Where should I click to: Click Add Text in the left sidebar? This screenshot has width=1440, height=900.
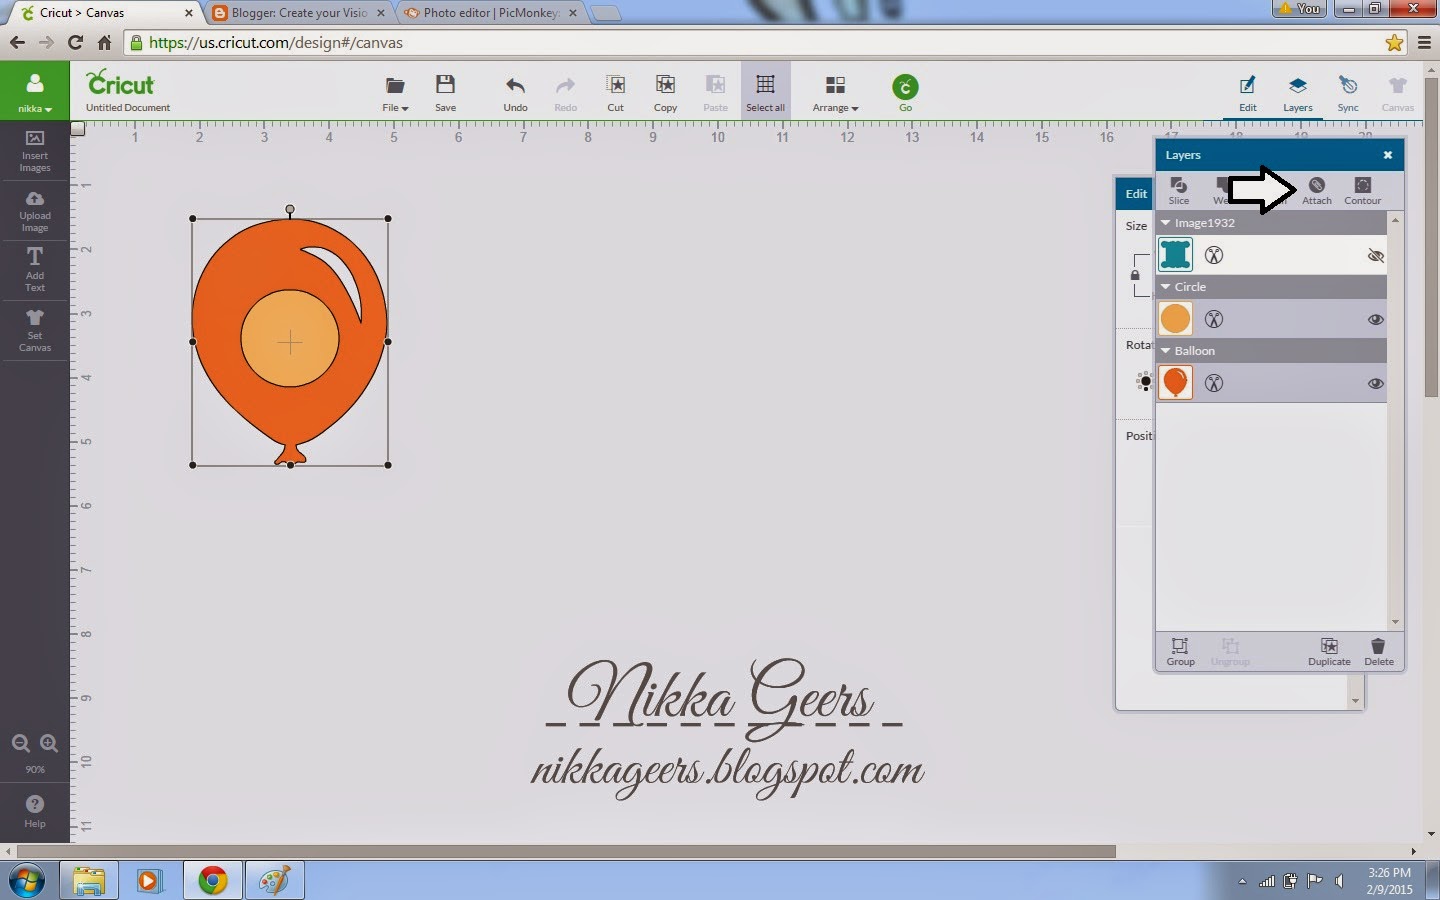tap(34, 270)
